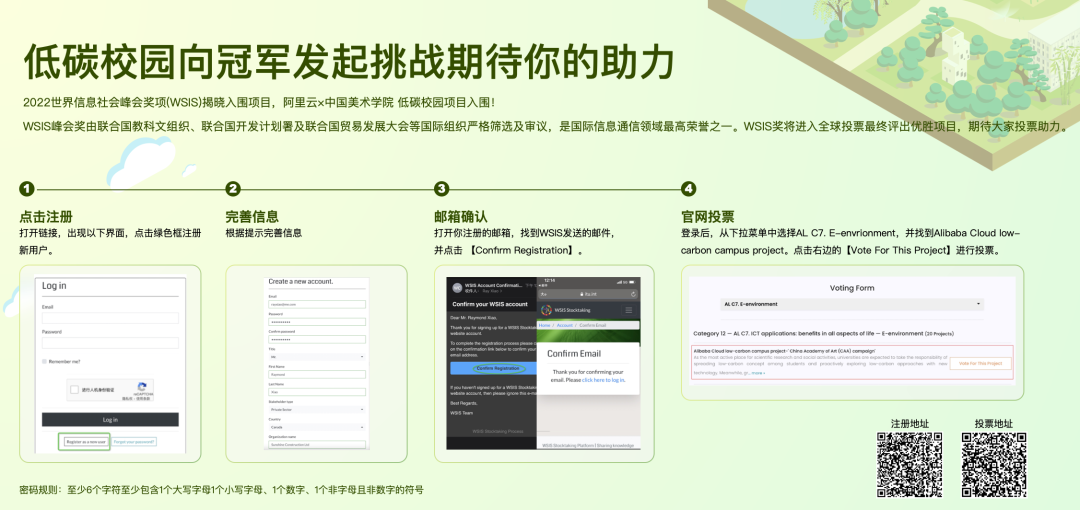Click the Organization name field

[317, 445]
